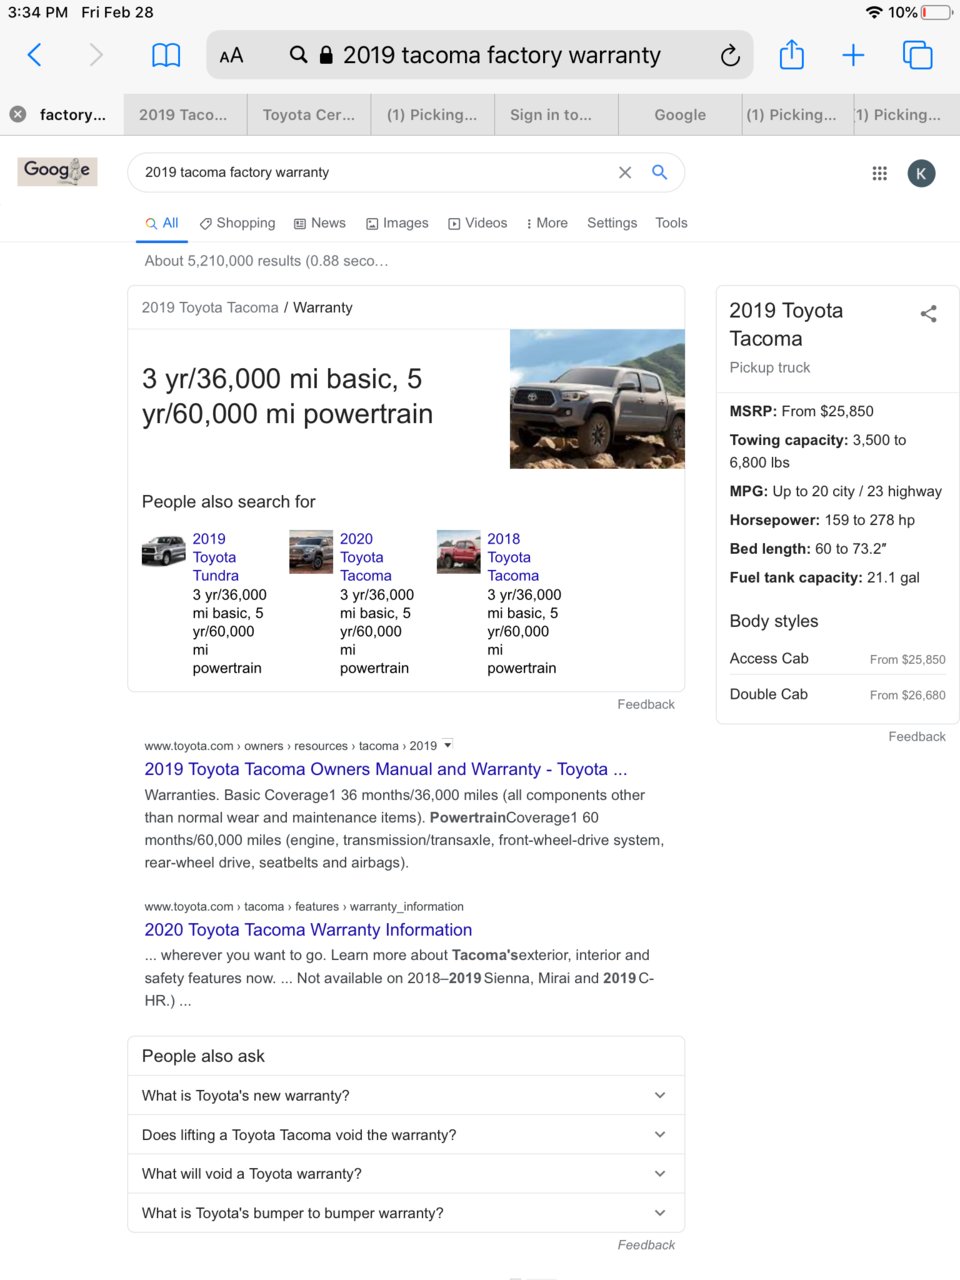The image size is (960, 1280).
Task: Tap the battery indicator in status bar
Action: point(936,12)
